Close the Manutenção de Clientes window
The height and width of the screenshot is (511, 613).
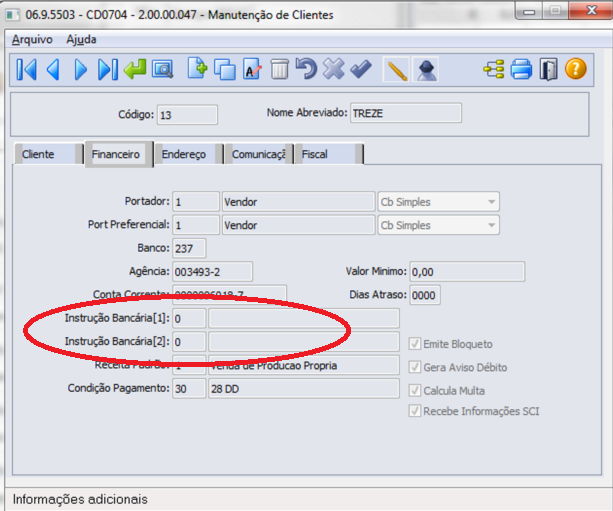591,11
